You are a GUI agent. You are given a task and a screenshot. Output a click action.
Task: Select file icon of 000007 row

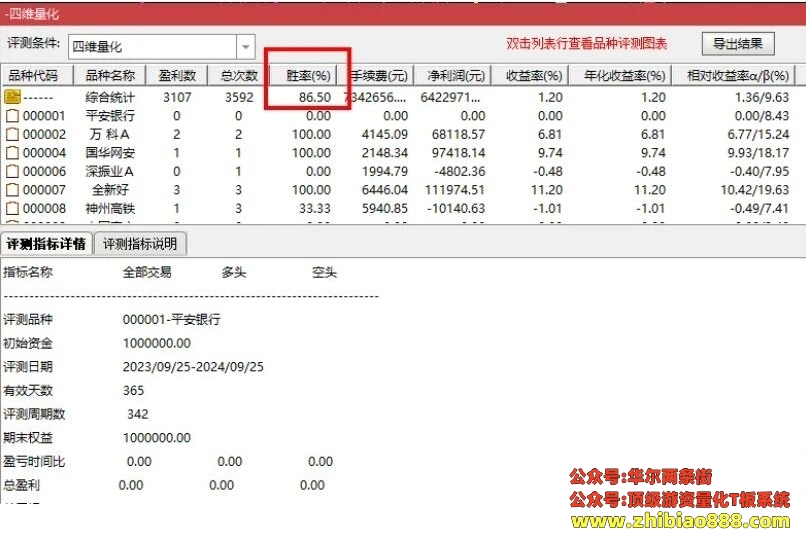(12, 190)
